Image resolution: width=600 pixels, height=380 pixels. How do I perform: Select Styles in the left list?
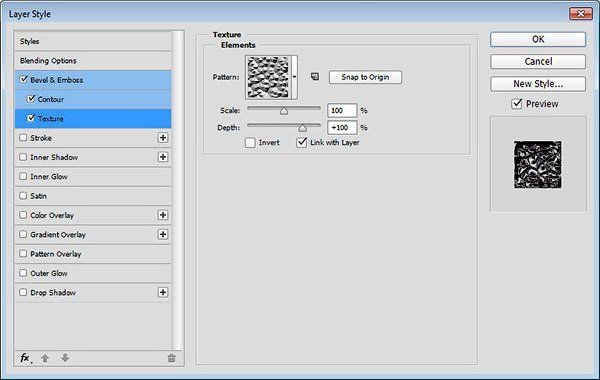pyautogui.click(x=93, y=41)
